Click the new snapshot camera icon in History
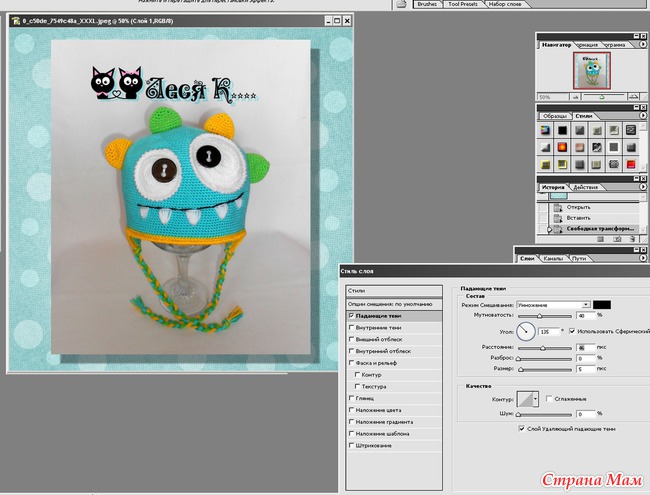 617,240
